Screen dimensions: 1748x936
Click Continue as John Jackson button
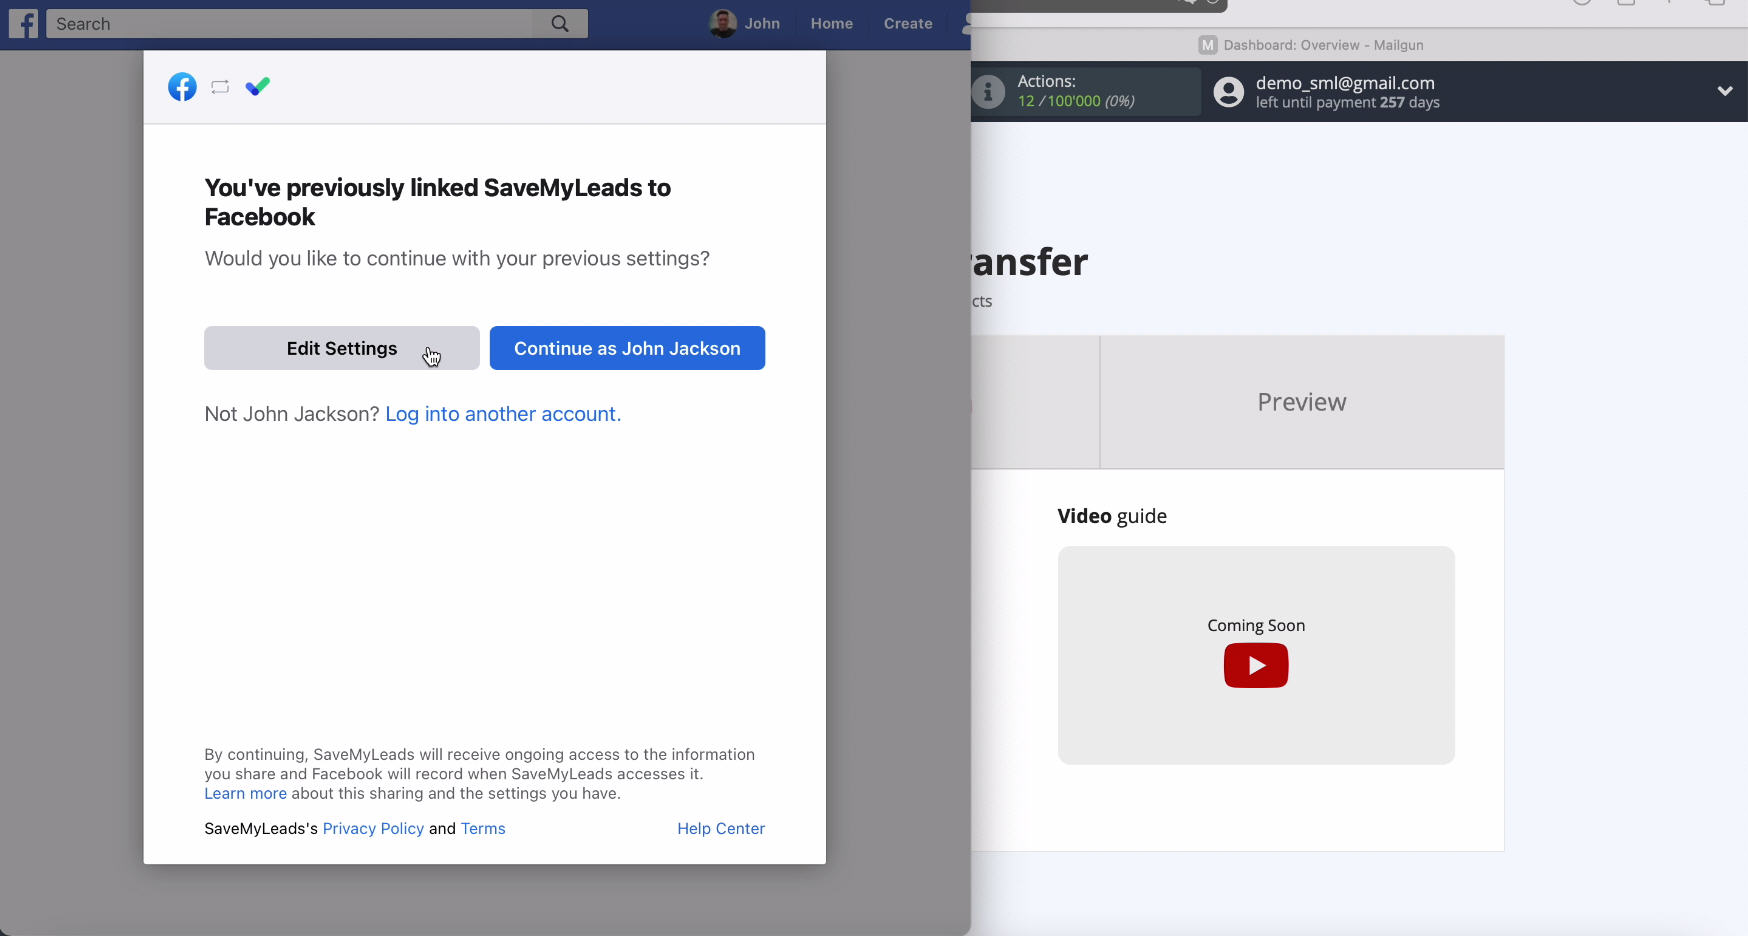[627, 348]
